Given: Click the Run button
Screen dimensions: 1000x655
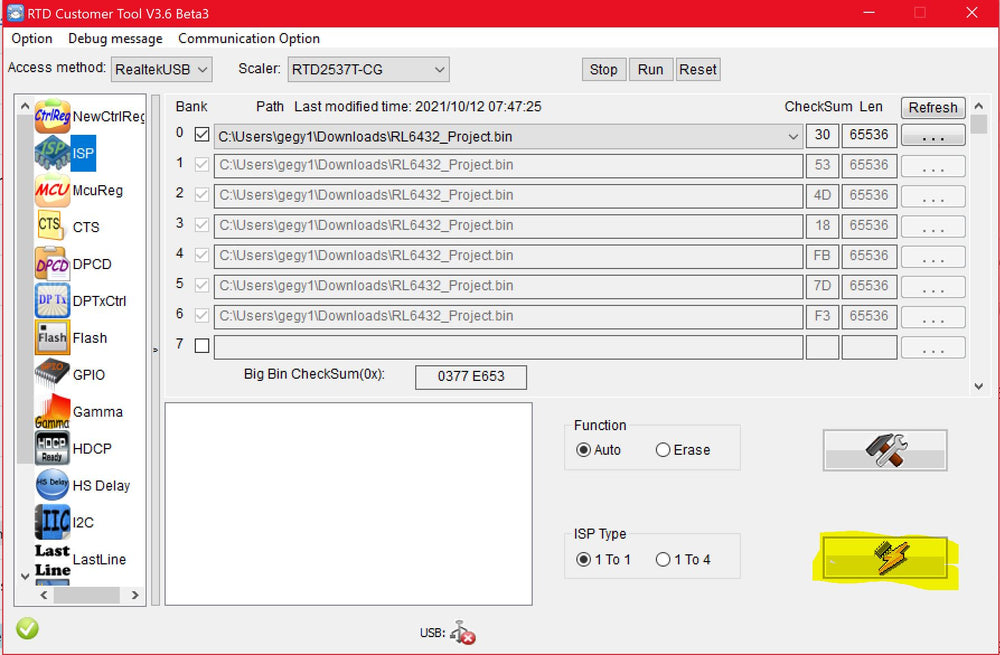Looking at the screenshot, I should (650, 69).
